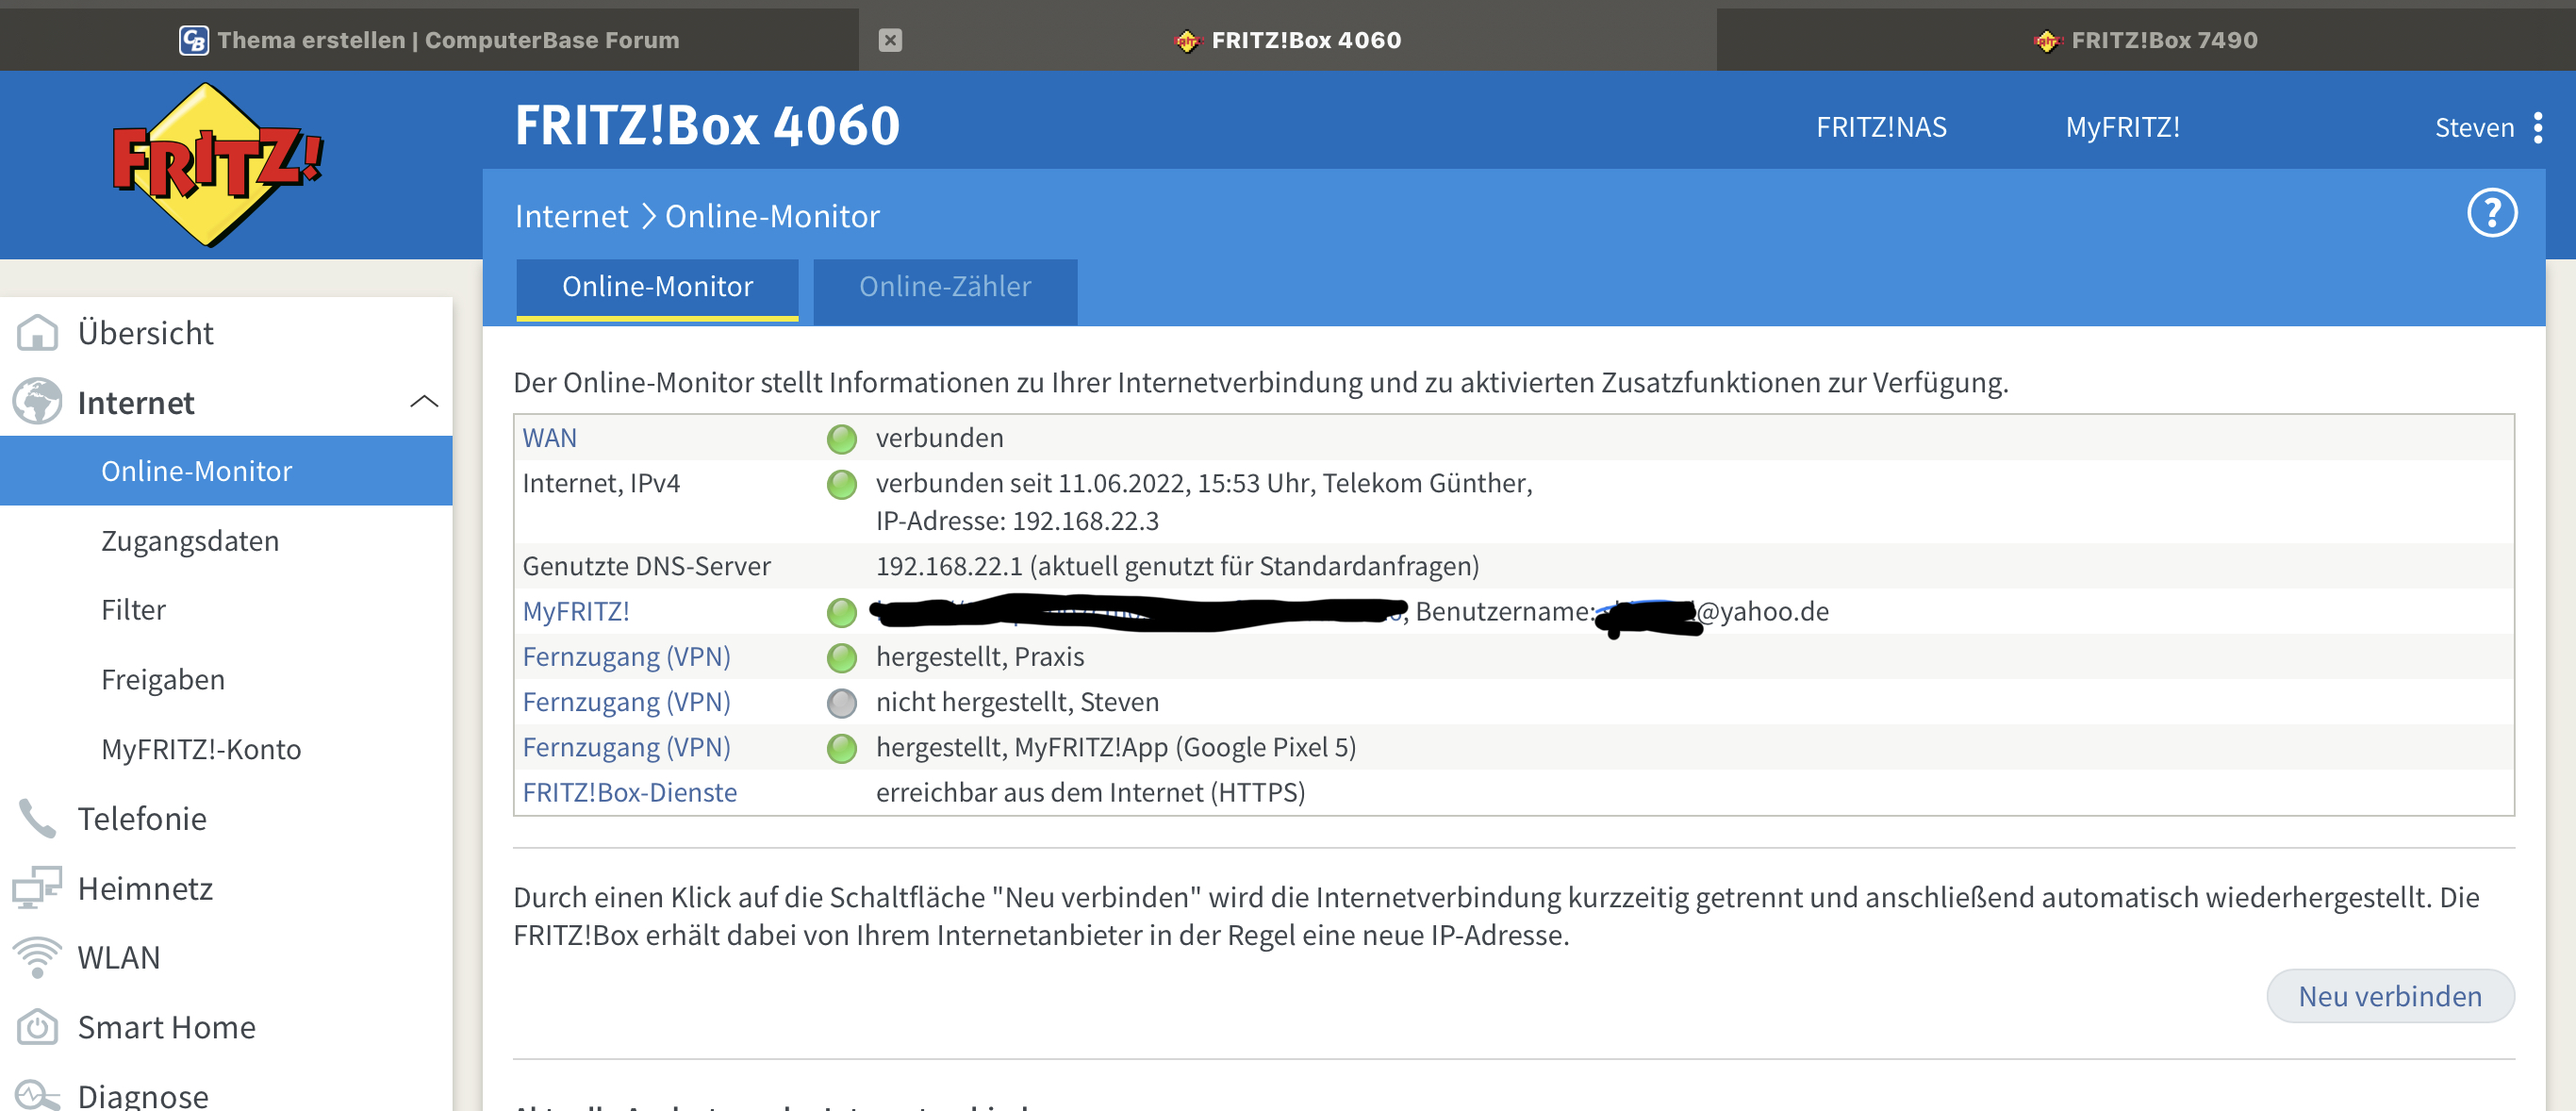Click 'hergestellt, MyFRITZ!App (Google Pixel 5)' text
2576x1111 pixels.
(1116, 747)
